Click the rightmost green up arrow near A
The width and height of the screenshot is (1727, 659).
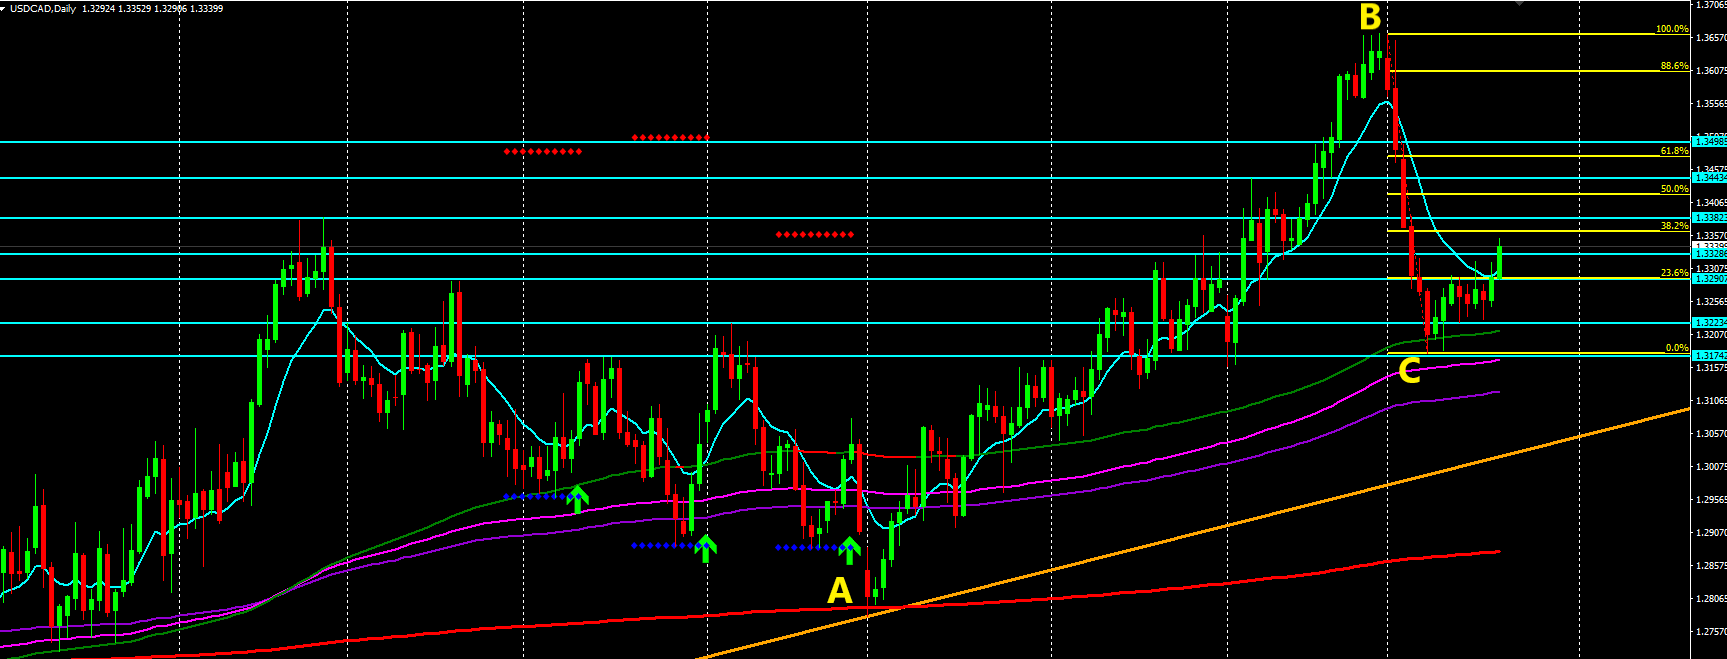click(849, 548)
